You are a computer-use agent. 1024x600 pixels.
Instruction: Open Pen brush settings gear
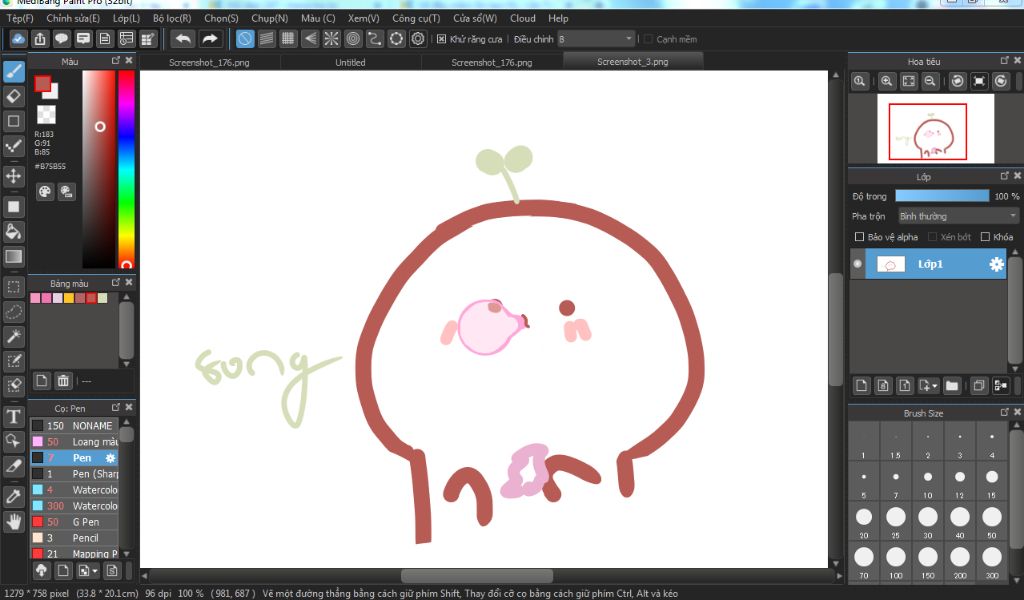[110, 458]
